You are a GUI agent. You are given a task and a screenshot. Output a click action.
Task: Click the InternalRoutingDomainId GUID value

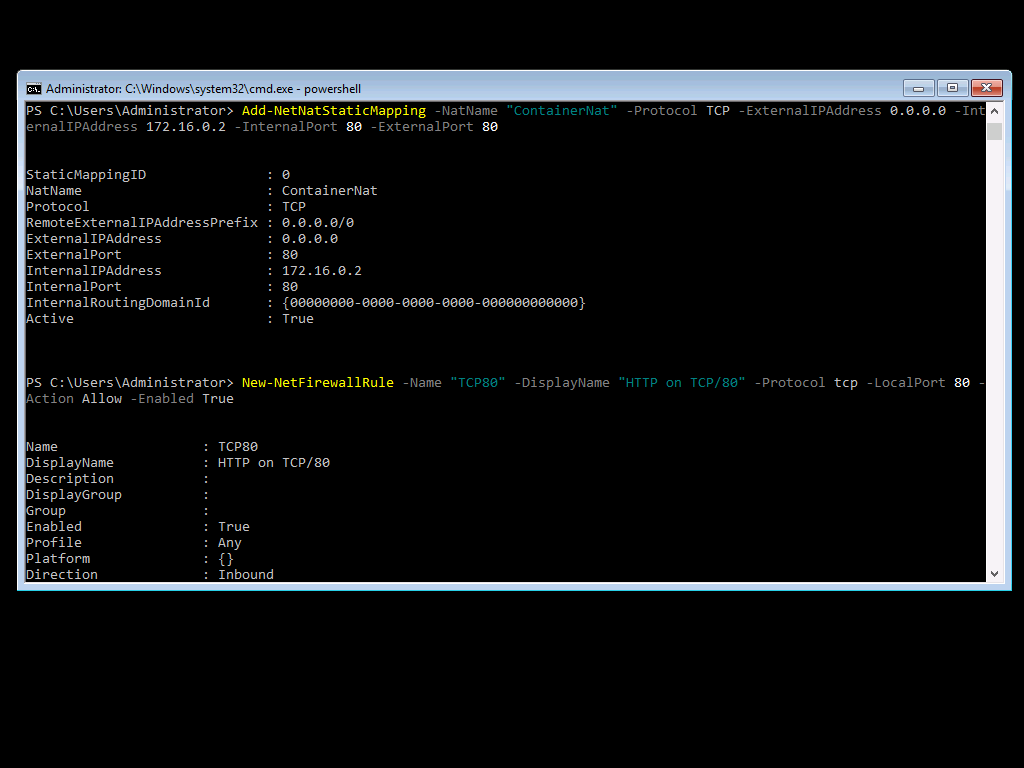pyautogui.click(x=433, y=303)
